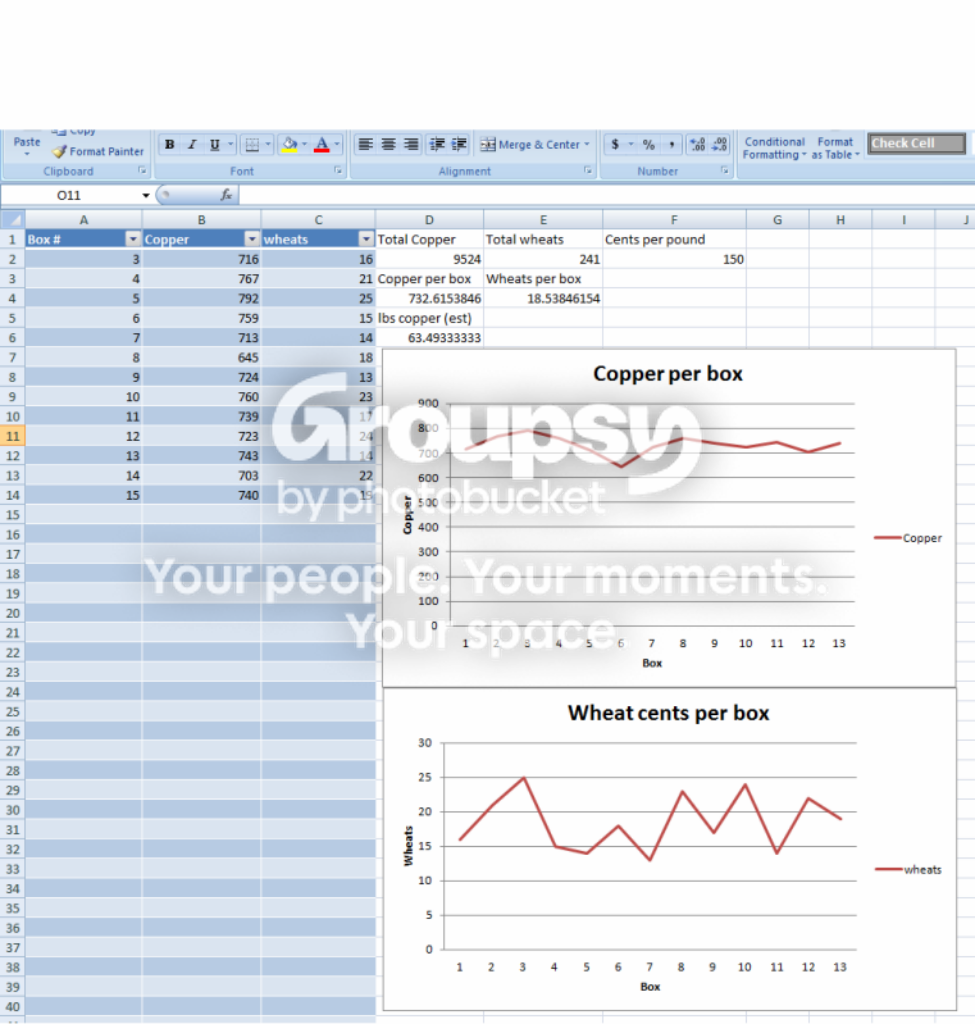Apply underline to selected cell
975x1024 pixels.
pyautogui.click(x=214, y=145)
